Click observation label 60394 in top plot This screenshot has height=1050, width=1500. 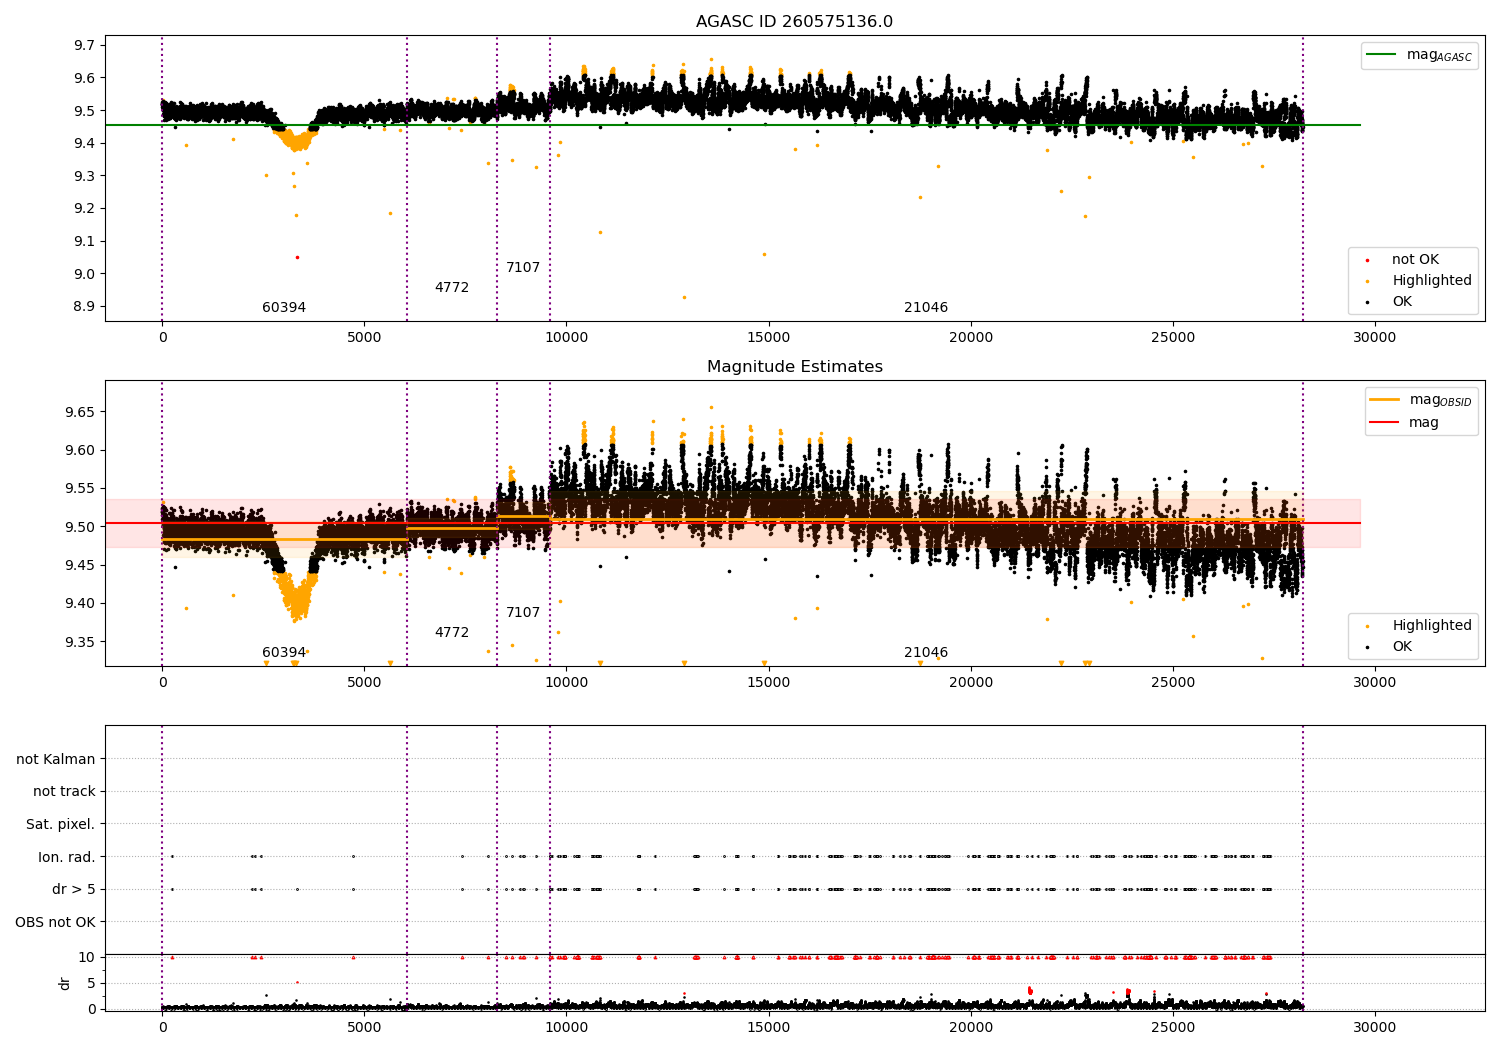tap(284, 308)
